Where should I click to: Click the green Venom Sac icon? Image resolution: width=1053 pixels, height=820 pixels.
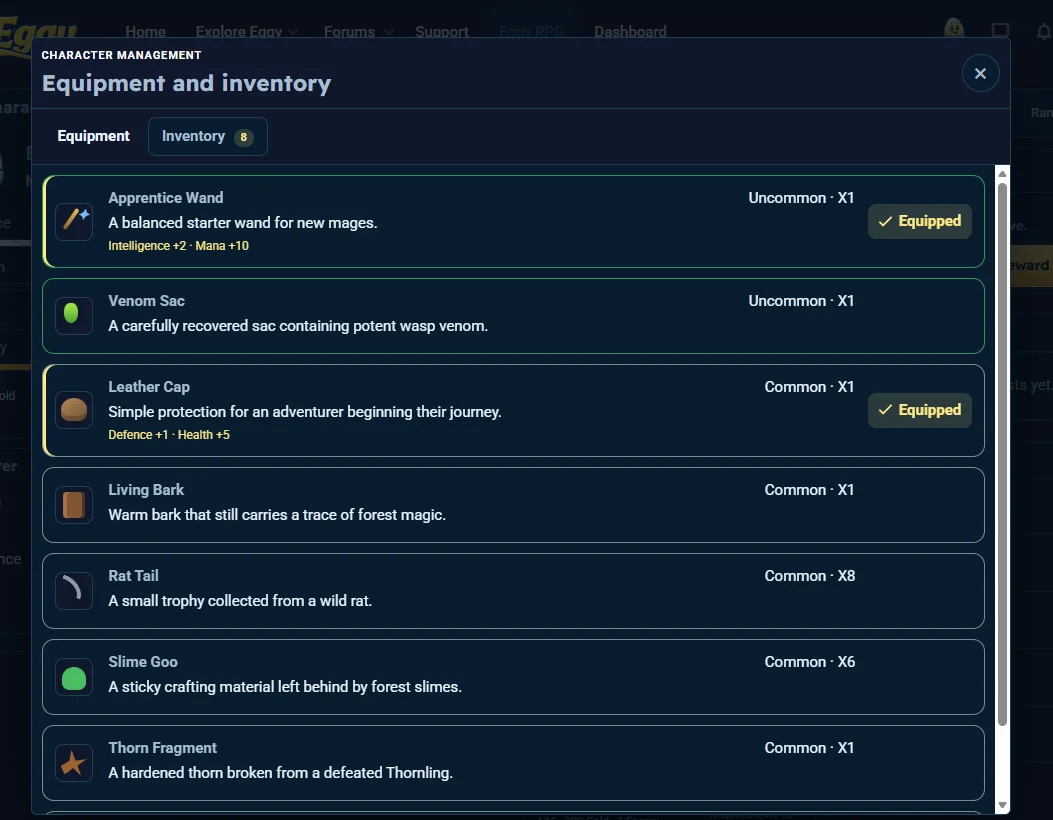tap(74, 316)
